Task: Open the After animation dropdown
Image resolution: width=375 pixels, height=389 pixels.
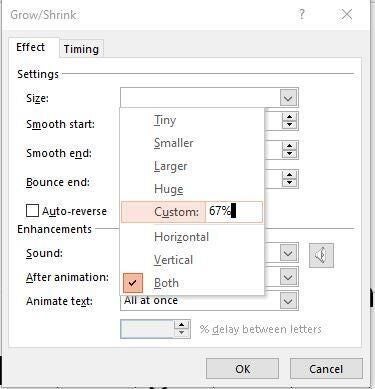Action: [288, 277]
